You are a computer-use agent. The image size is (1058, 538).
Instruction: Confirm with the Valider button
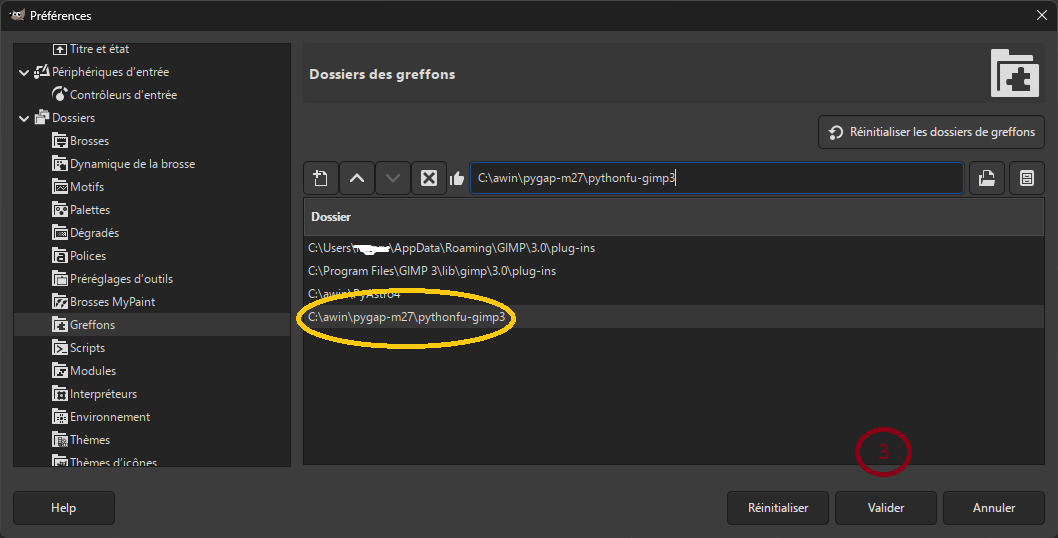(886, 508)
